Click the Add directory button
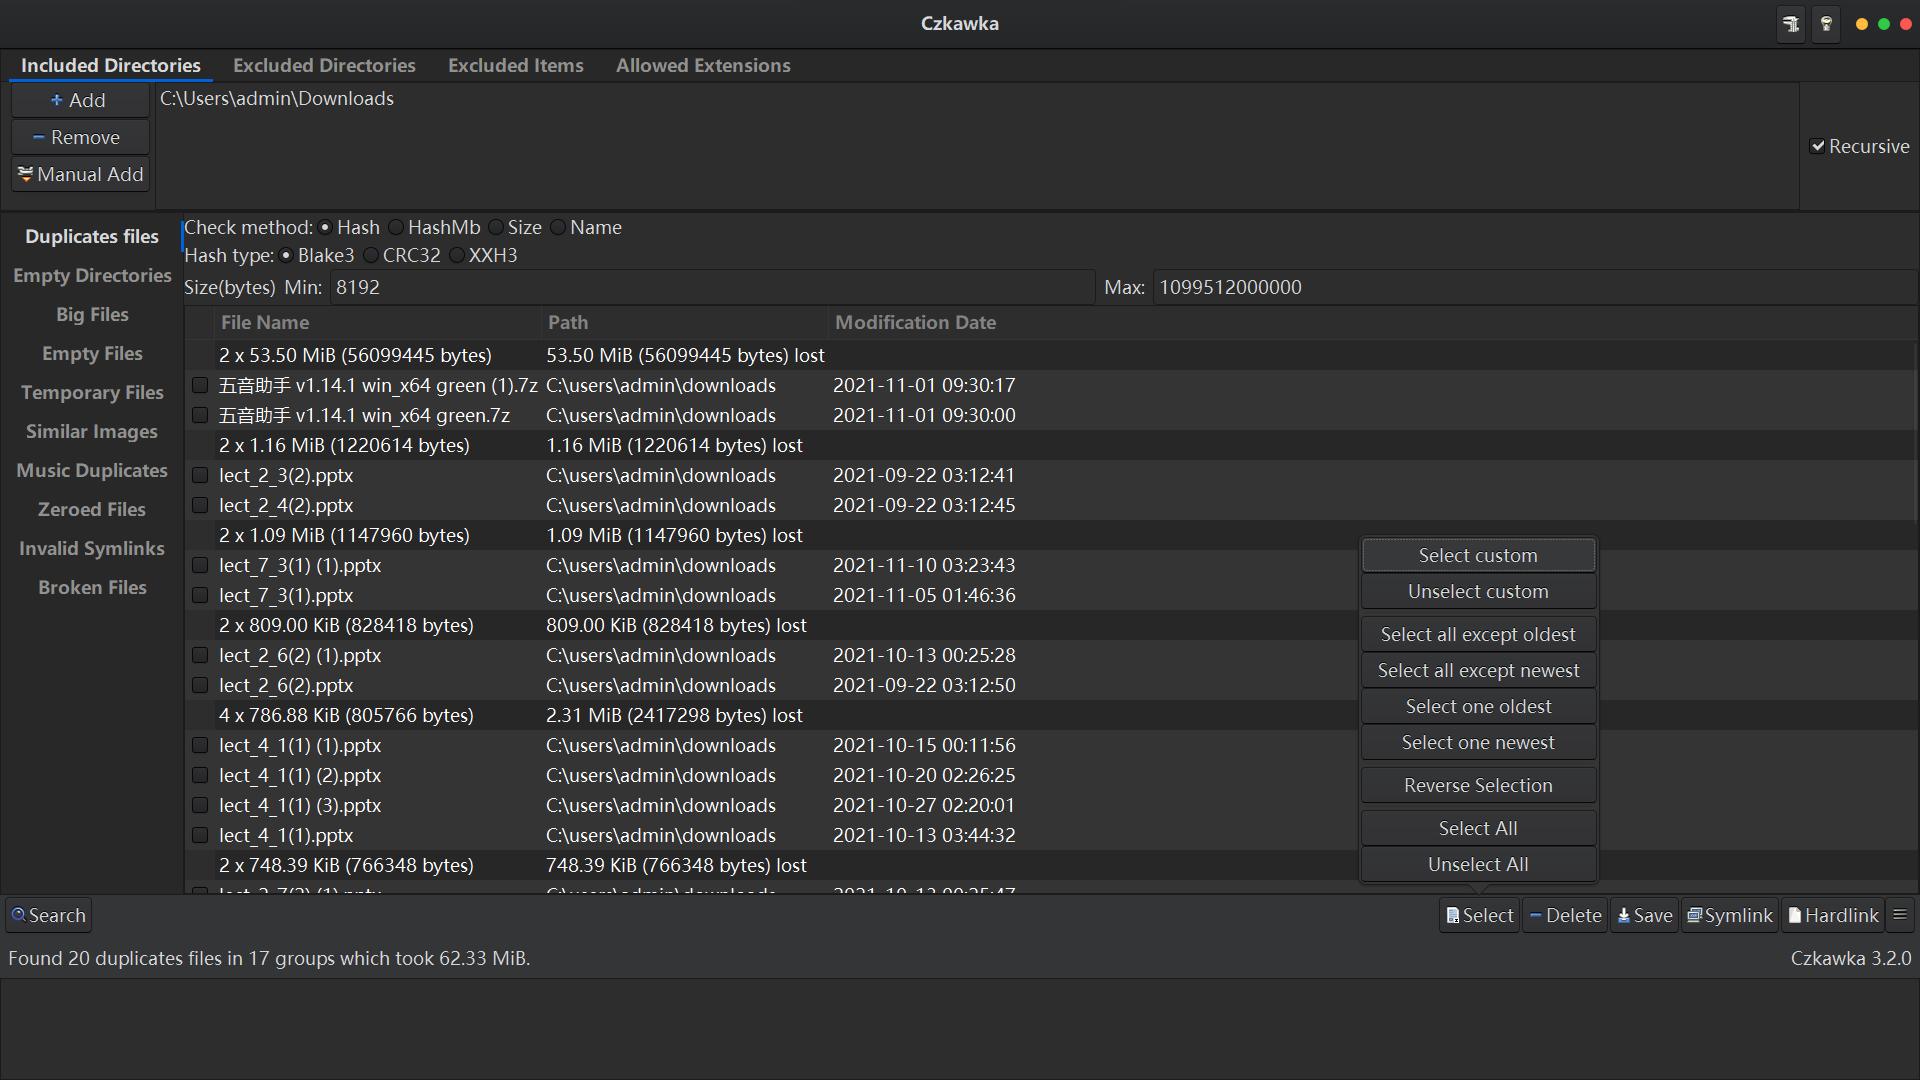 click(80, 100)
